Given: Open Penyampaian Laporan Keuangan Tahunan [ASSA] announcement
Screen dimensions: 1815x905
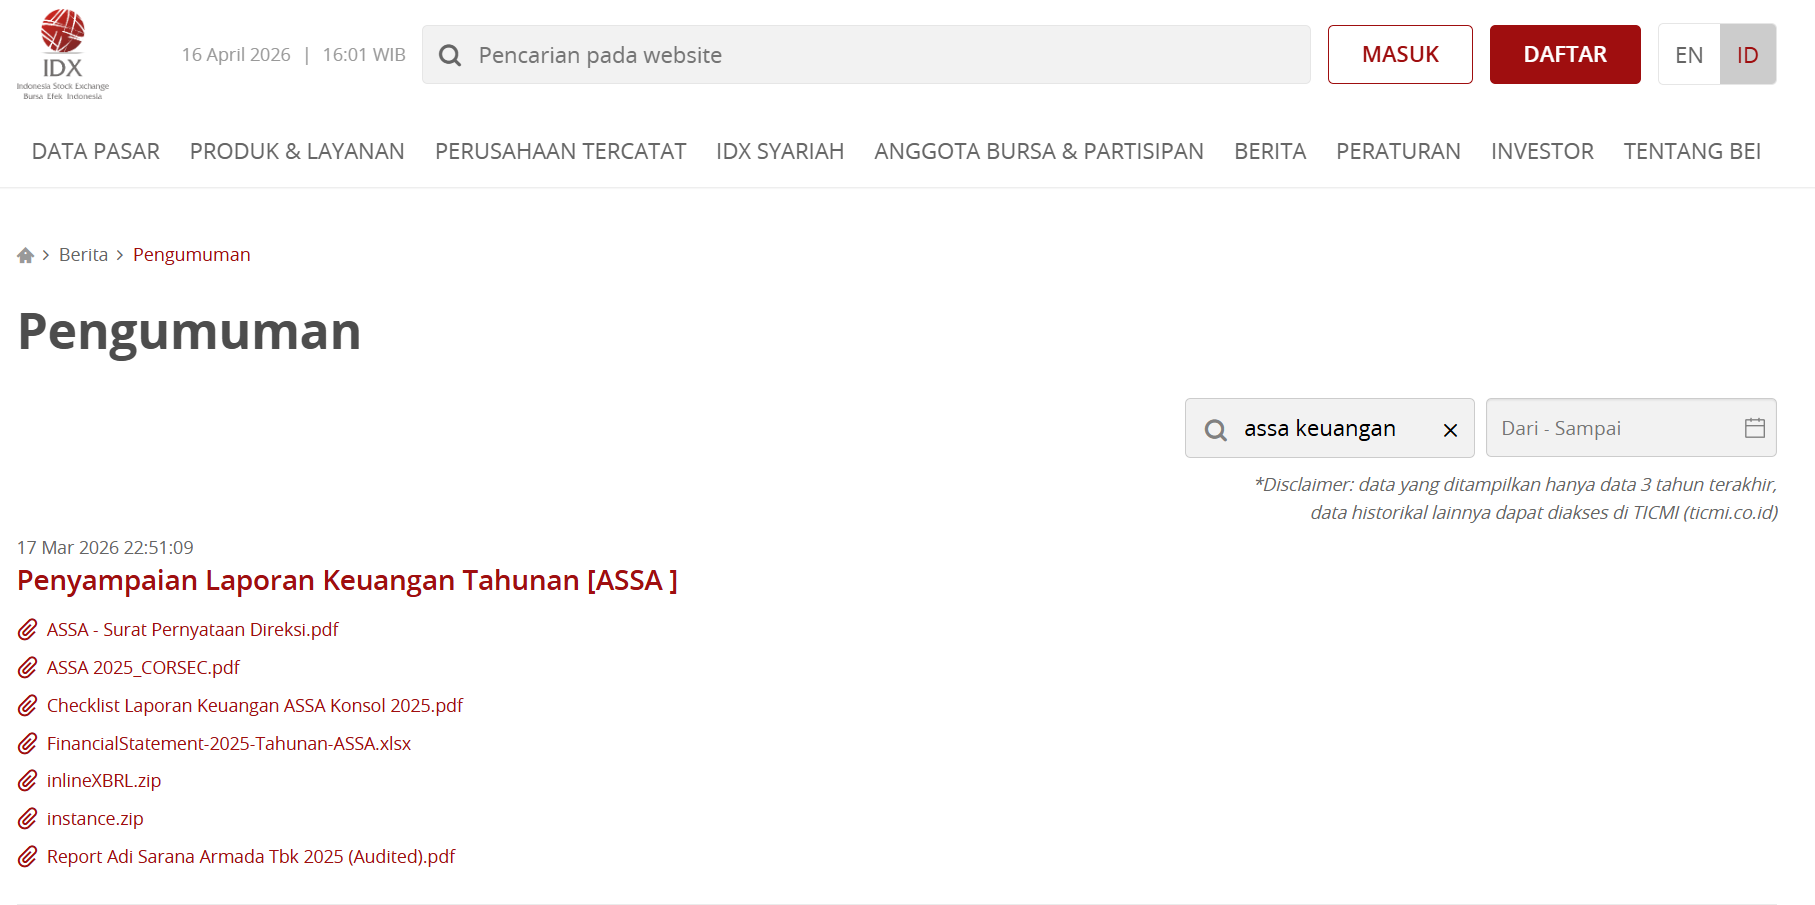Looking at the screenshot, I should point(347,581).
